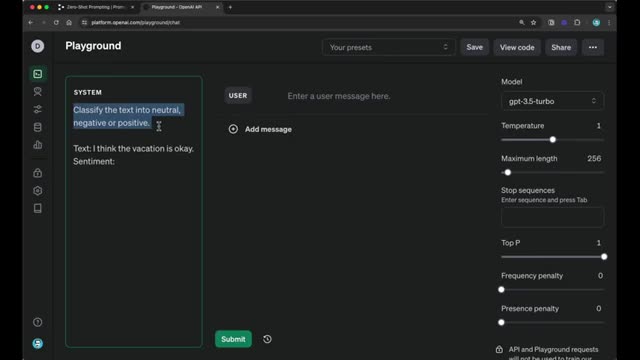Click the green Submit button
The width and height of the screenshot is (640, 360).
[233, 339]
